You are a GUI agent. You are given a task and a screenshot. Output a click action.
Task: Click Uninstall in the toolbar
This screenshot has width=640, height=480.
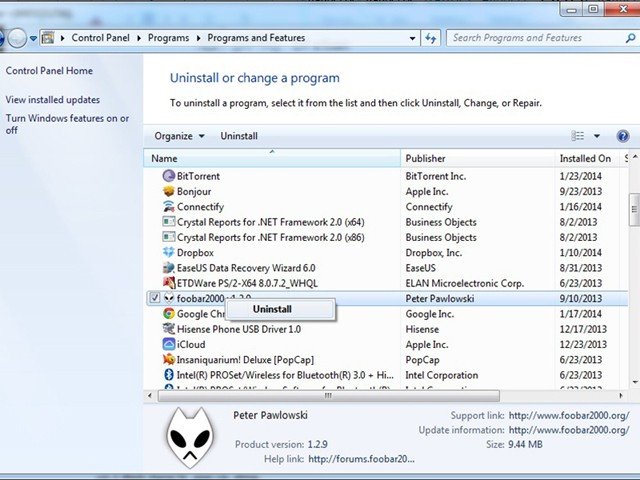point(239,136)
